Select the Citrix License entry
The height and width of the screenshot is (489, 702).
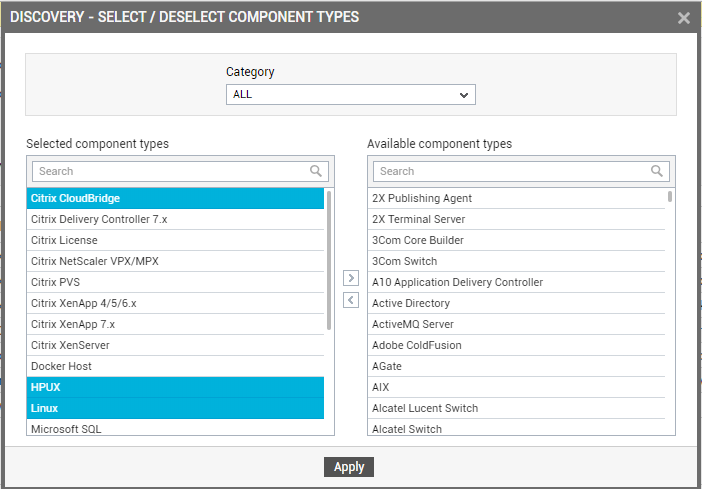[175, 240]
